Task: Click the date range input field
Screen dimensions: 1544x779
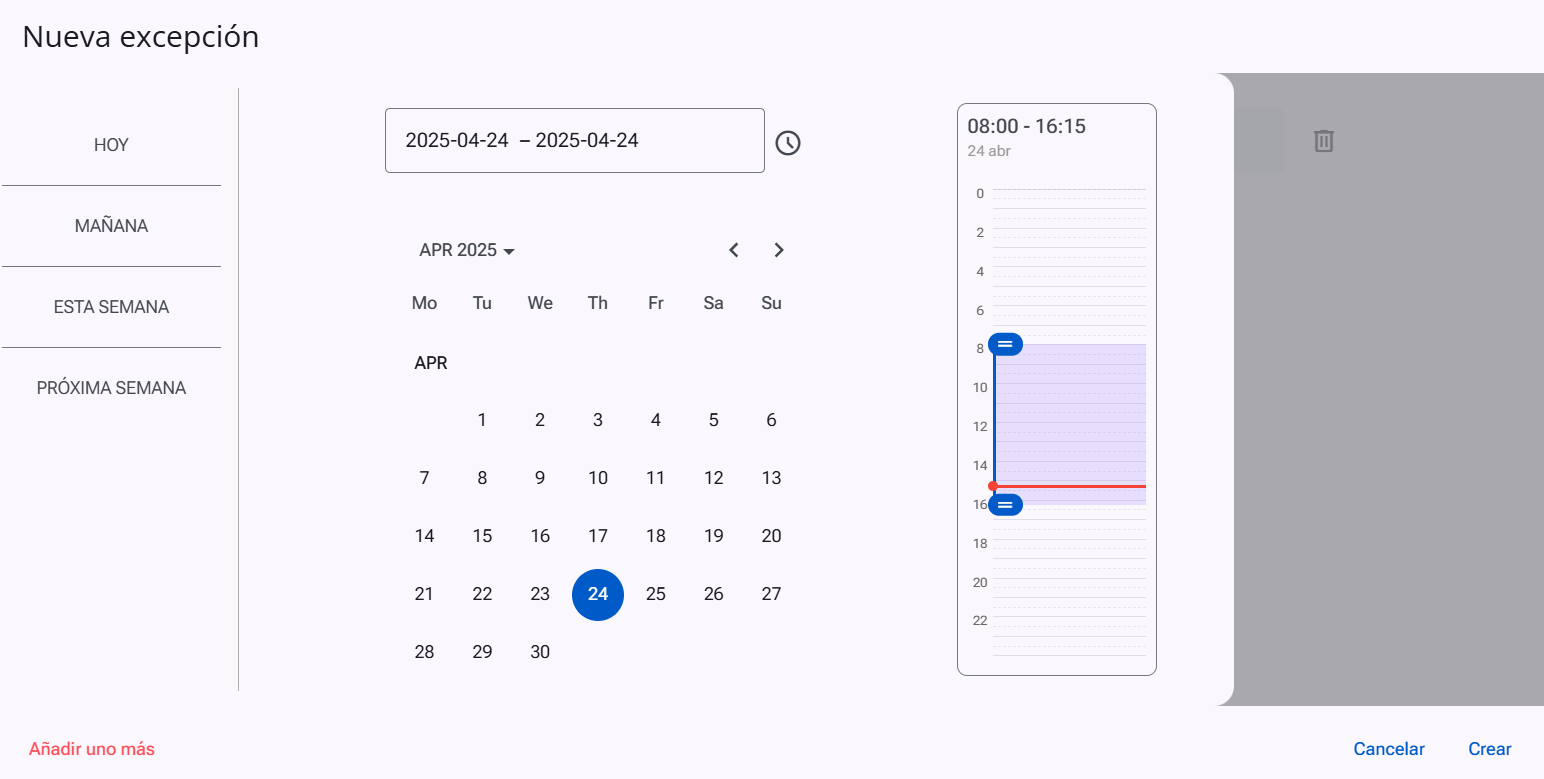Action: (575, 140)
